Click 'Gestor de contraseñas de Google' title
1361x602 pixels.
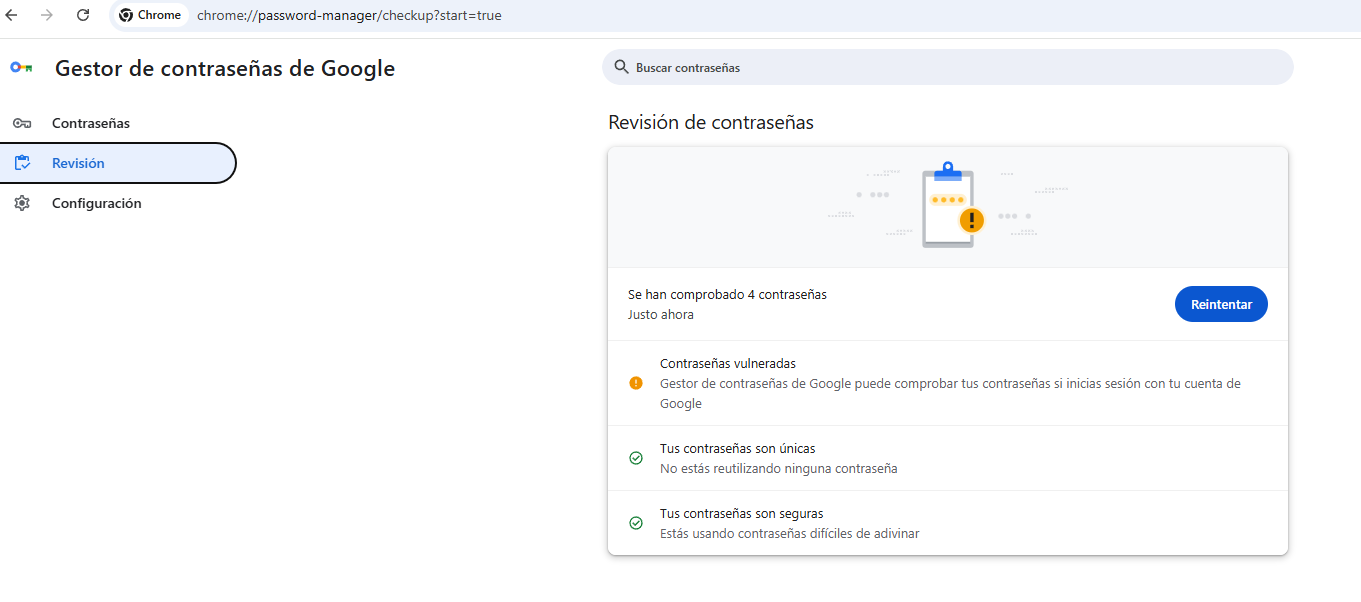(x=225, y=69)
